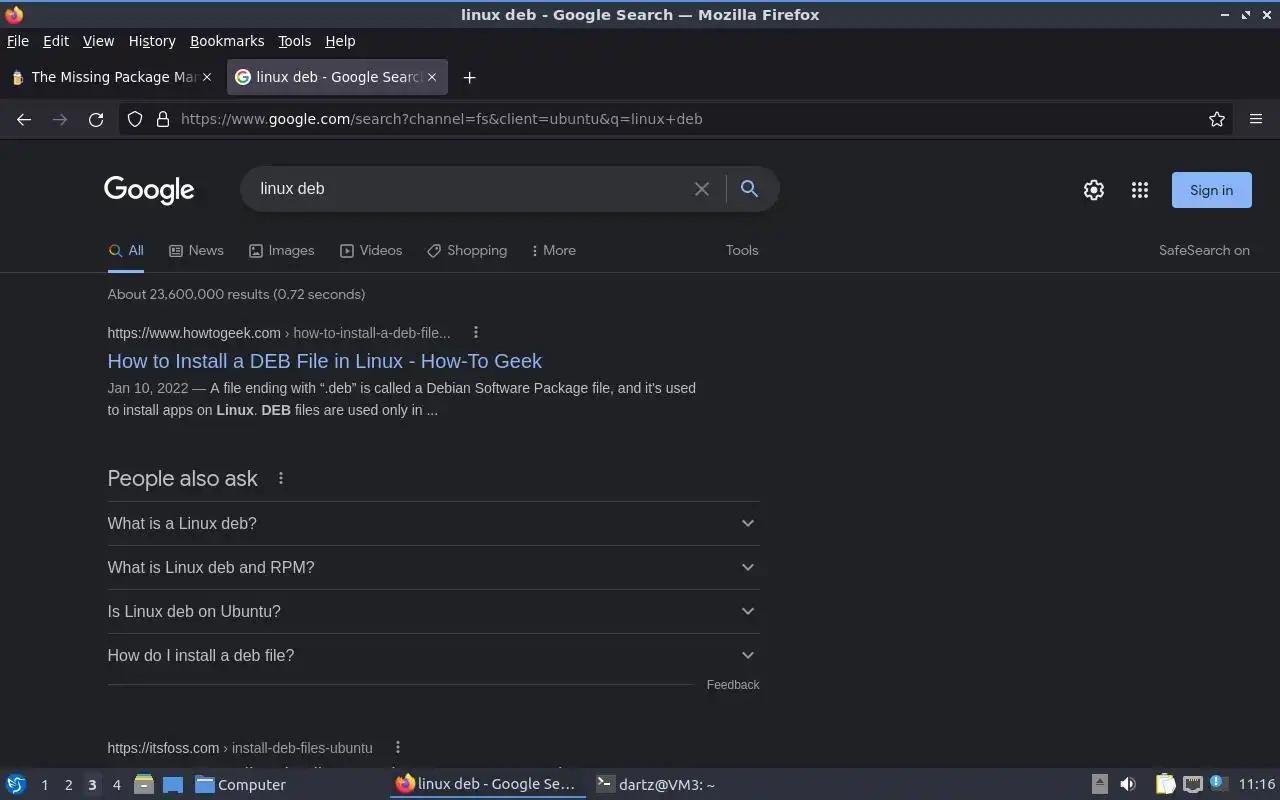Switch to Videos search results
The image size is (1280, 800).
coord(371,250)
